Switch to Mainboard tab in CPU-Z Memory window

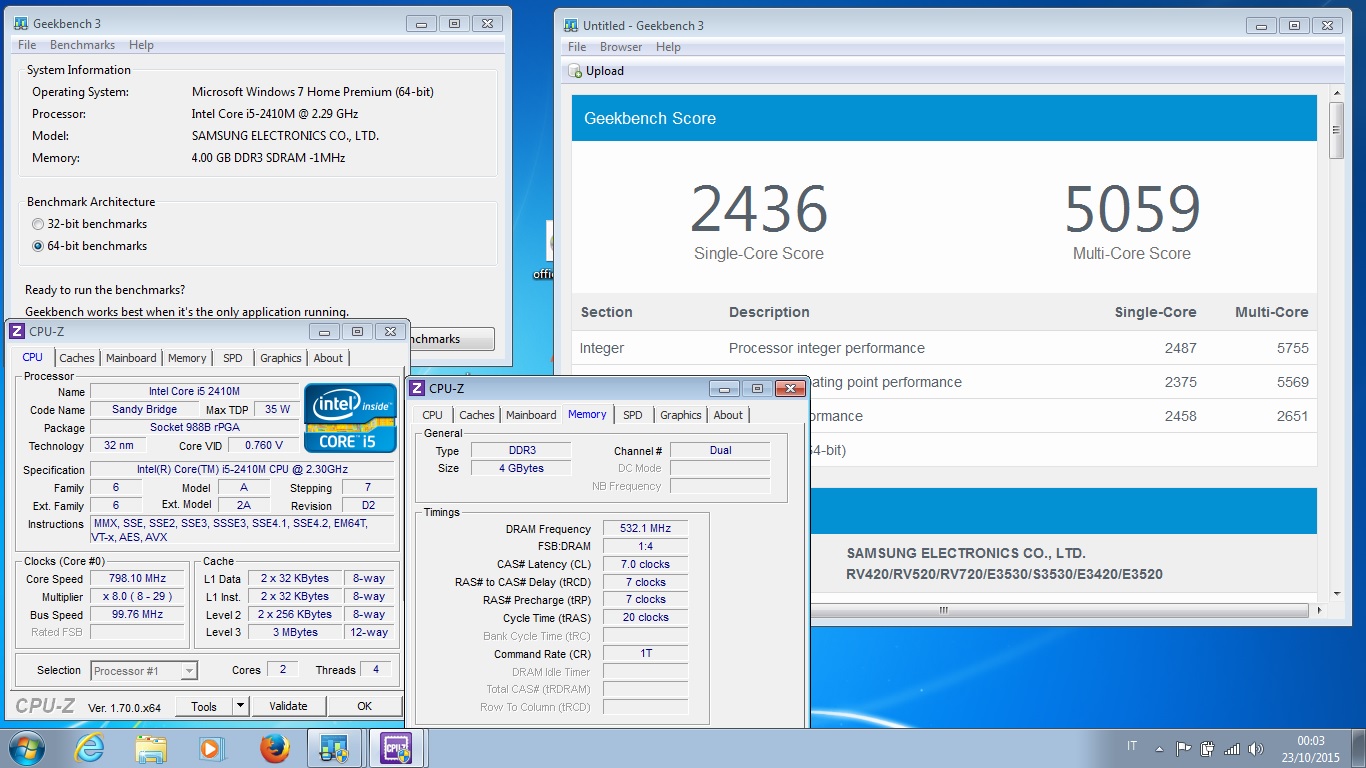coord(531,415)
